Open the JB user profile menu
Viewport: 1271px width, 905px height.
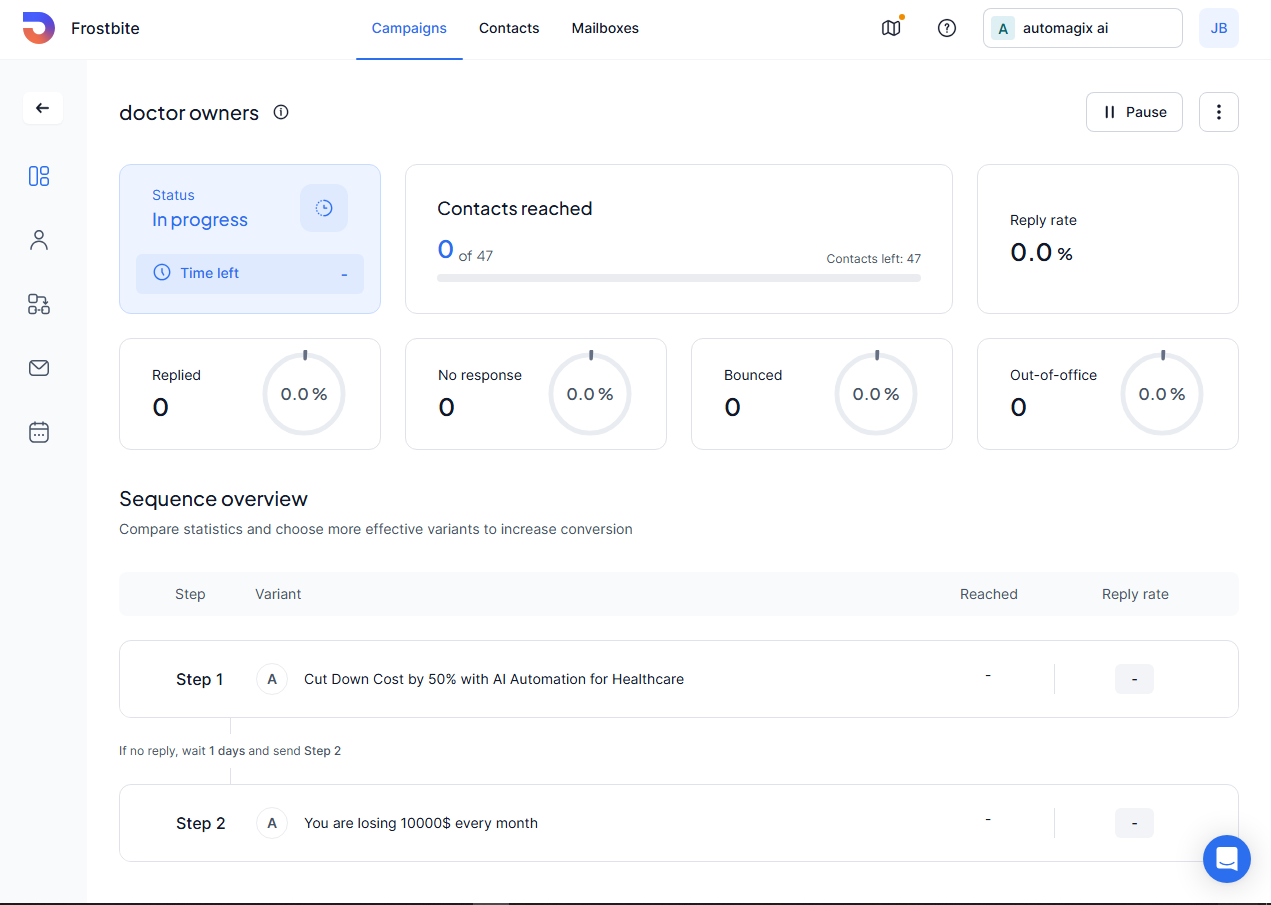click(x=1218, y=28)
